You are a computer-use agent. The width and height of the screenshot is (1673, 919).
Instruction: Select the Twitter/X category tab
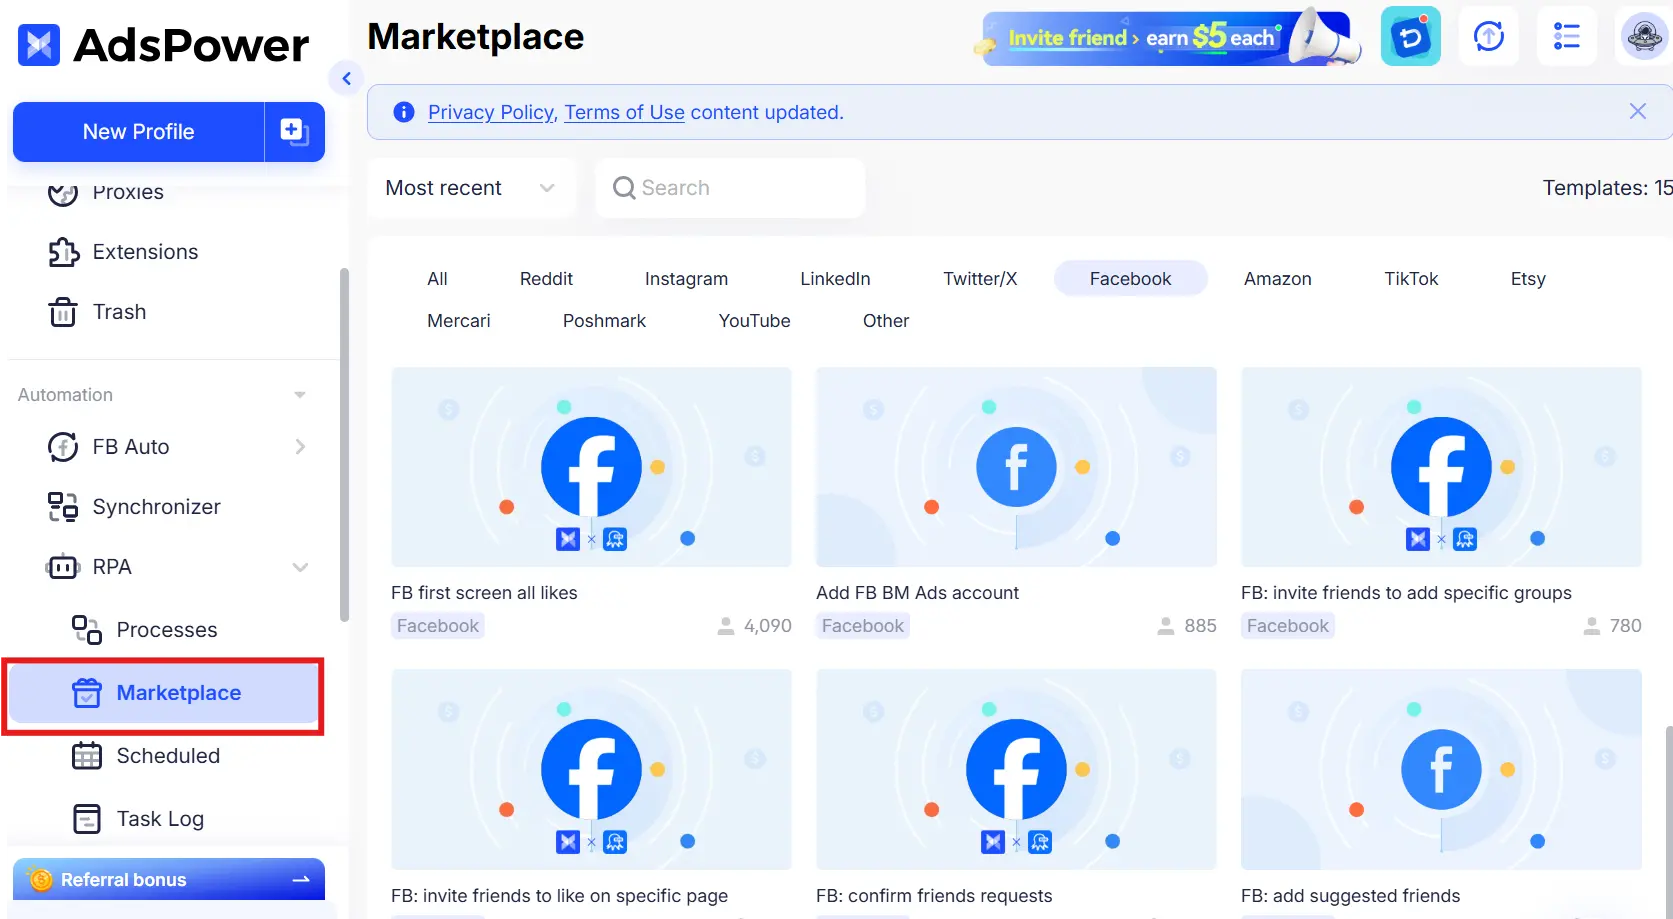[980, 279]
